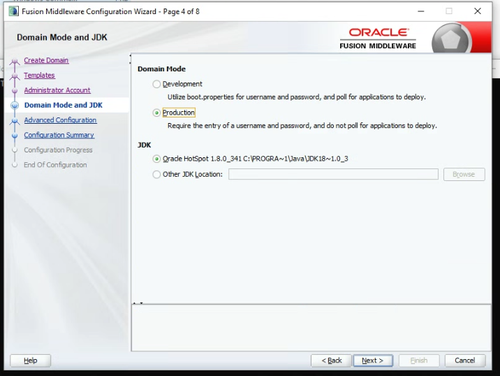This screenshot has width=500, height=376.
Task: Click the Administrator Account step marker icon
Action: point(15,90)
